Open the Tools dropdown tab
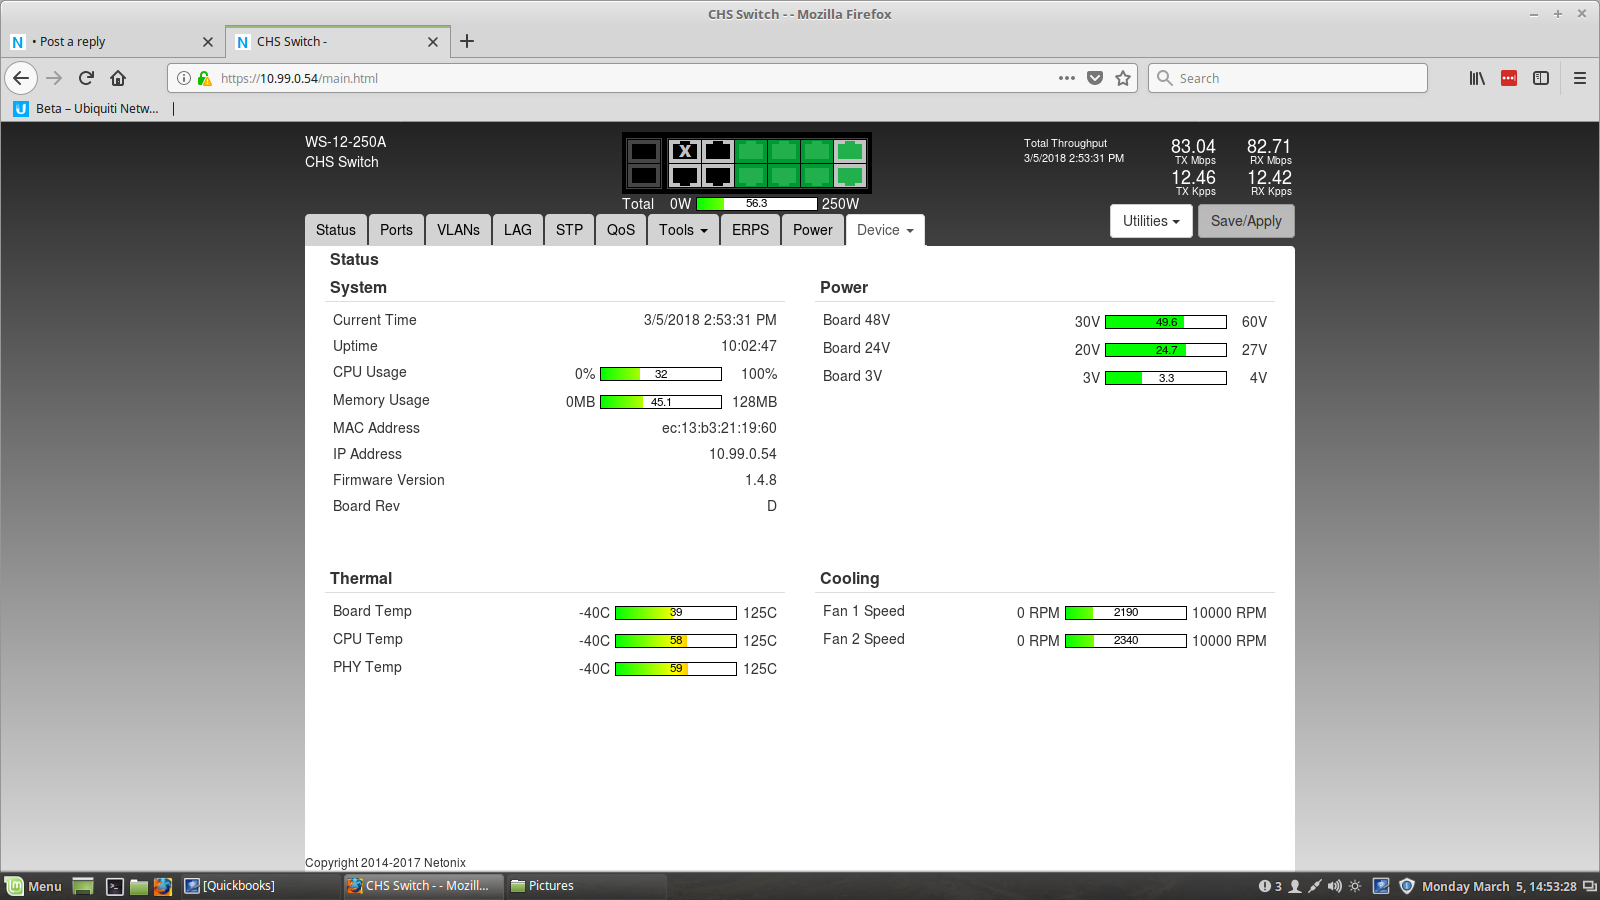The image size is (1600, 900). (x=683, y=230)
